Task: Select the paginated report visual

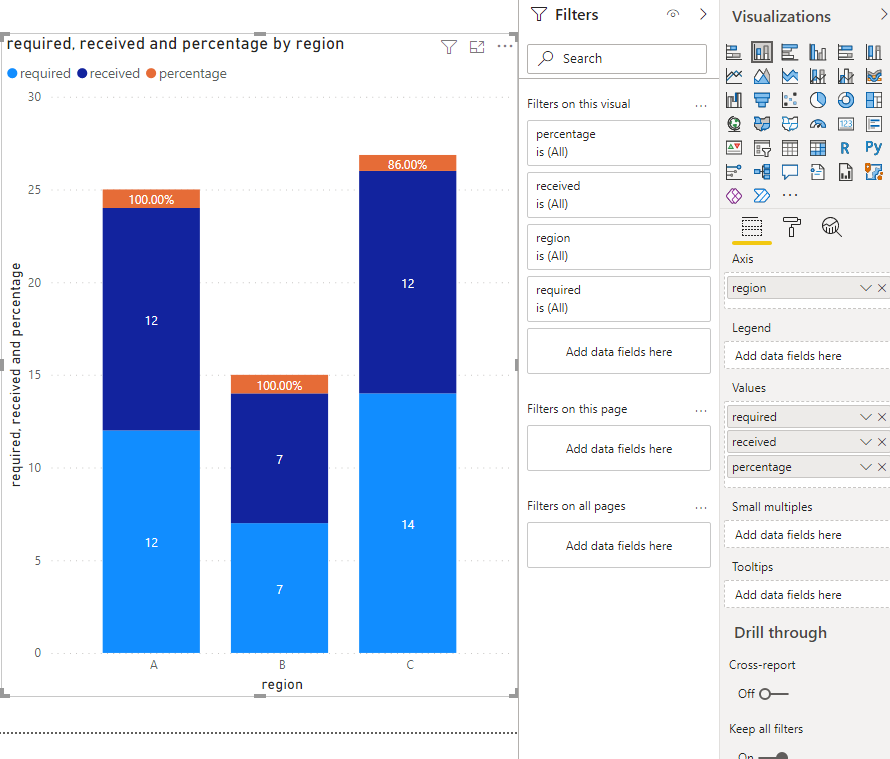Action: pos(846,171)
